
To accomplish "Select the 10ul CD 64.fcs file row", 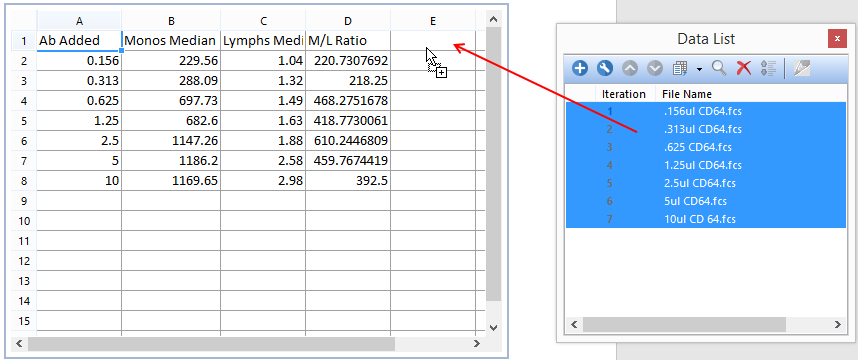I will pos(706,219).
